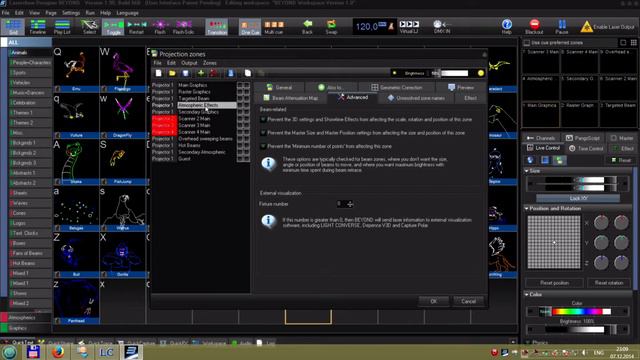The image size is (640, 360).
Task: Toggle first checkbox in Main Graphics row
Action: coord(240,85)
